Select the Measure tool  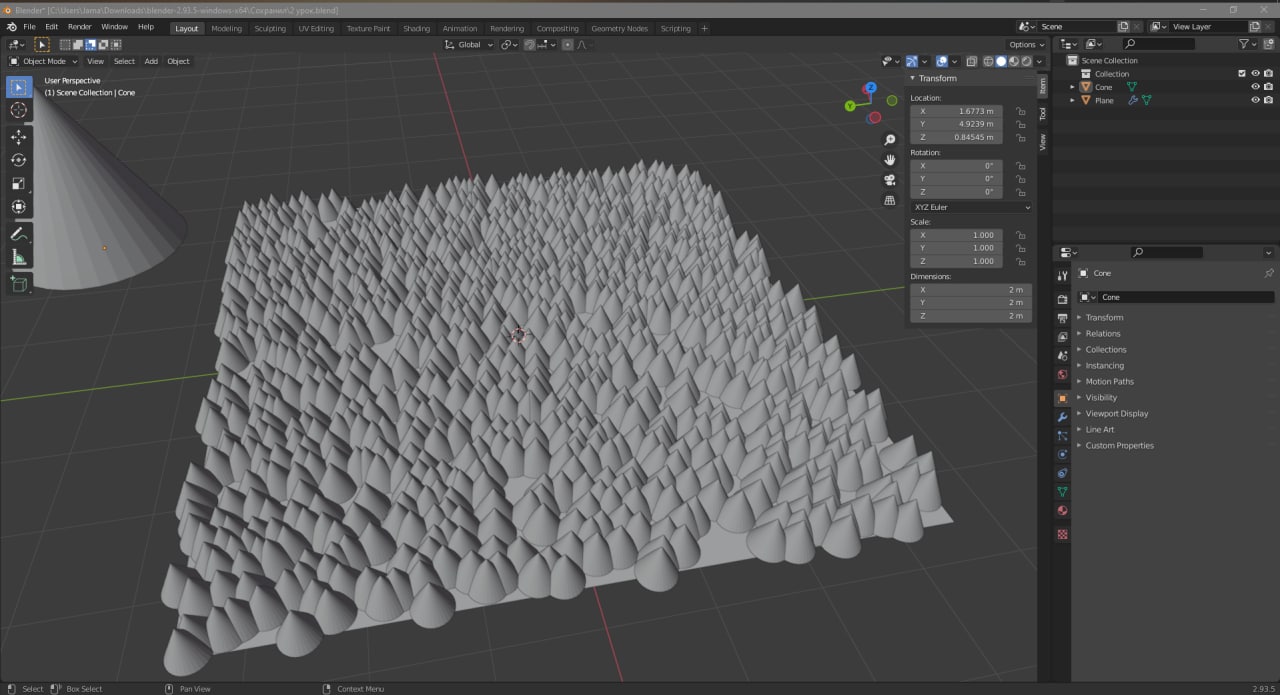[18, 257]
